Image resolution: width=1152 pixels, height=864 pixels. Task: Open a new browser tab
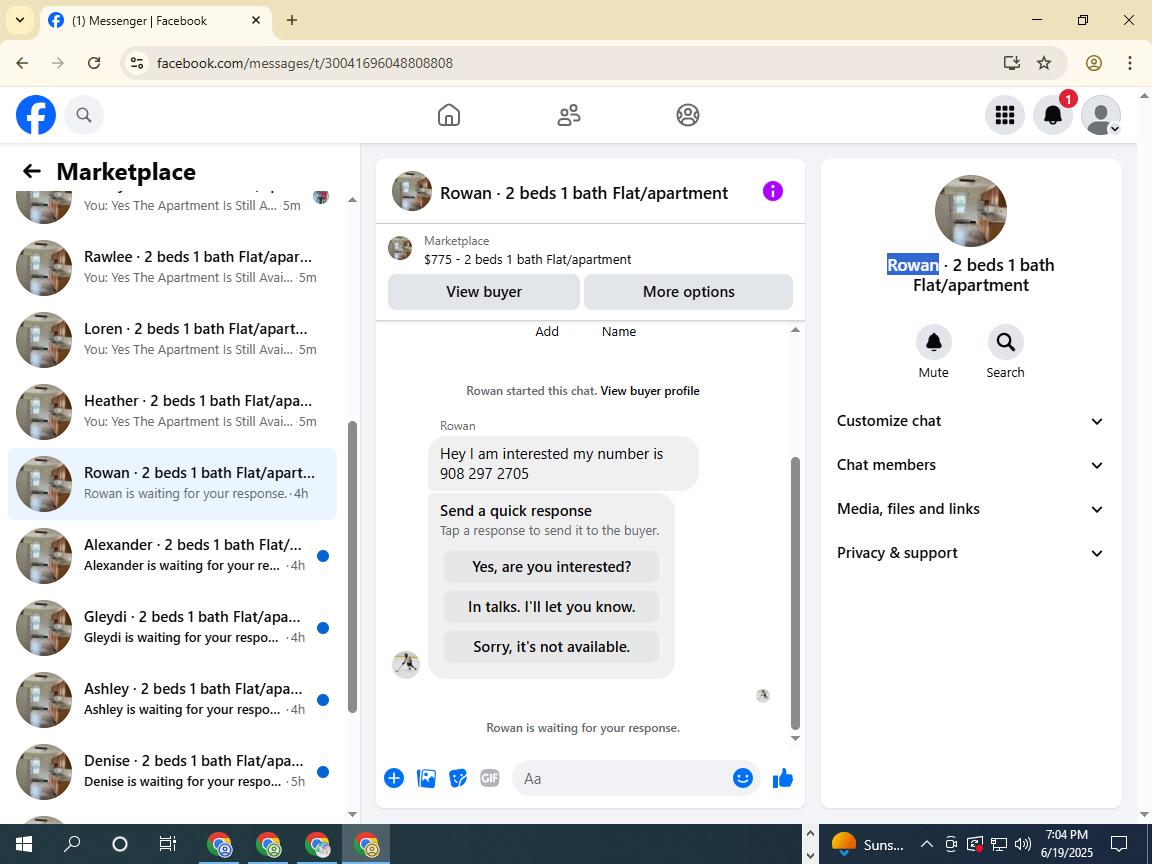click(292, 21)
